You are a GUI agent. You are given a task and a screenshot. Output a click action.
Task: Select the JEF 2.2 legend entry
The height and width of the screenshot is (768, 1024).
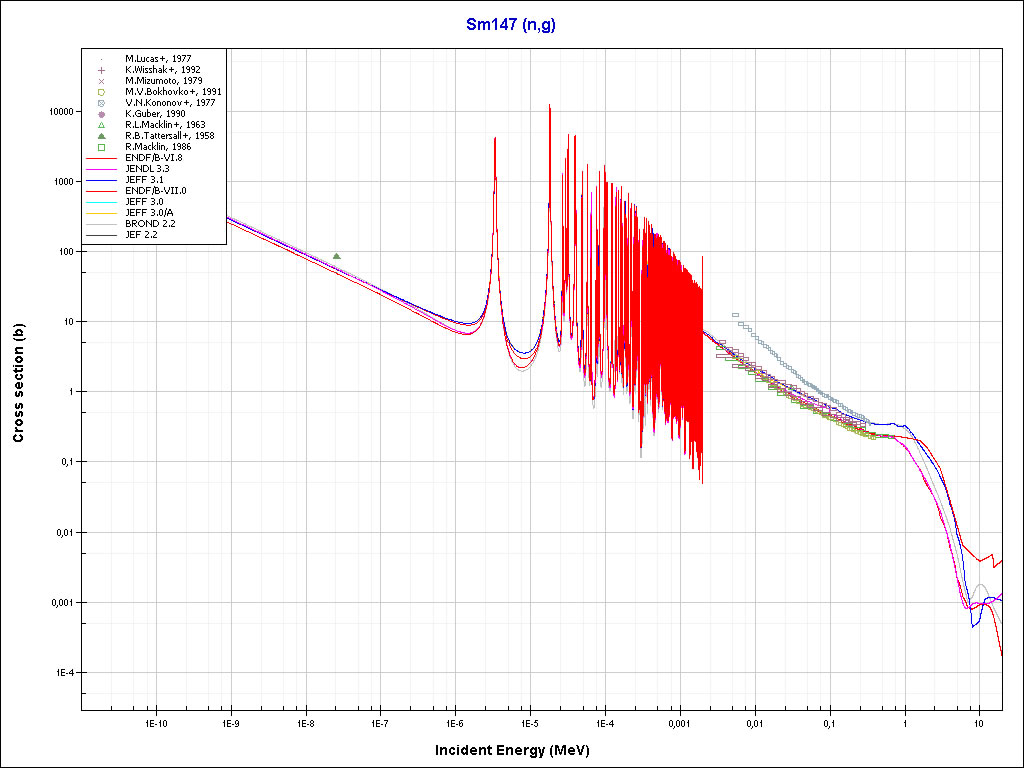click(141, 235)
